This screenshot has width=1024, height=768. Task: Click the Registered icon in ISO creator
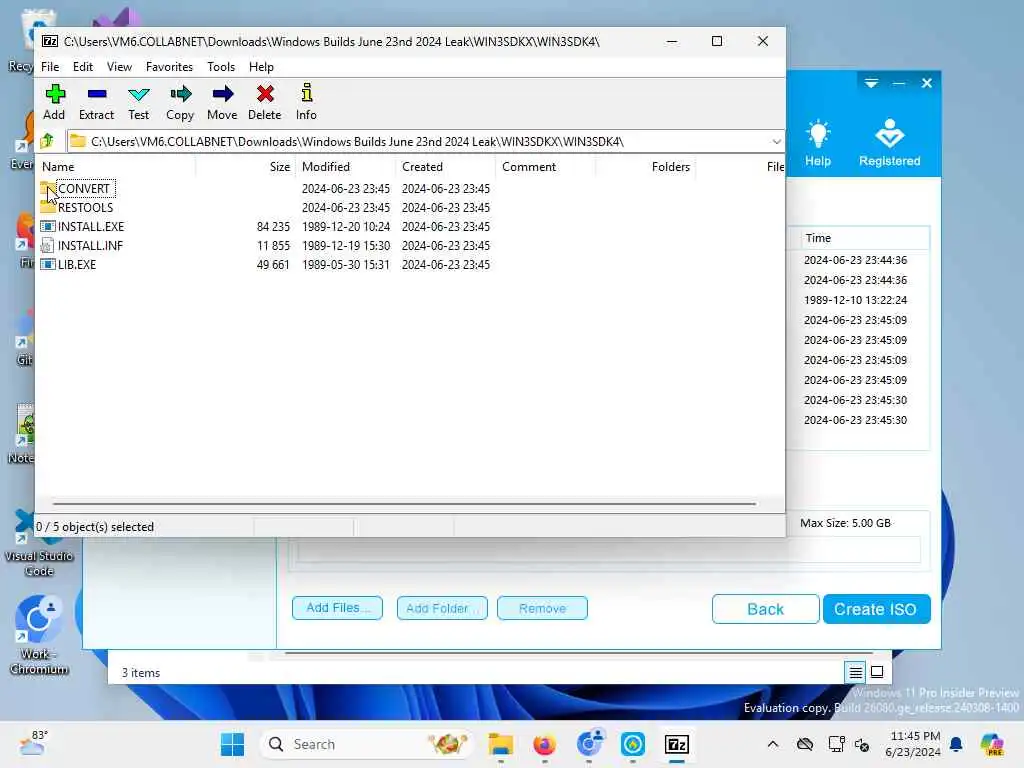[889, 144]
